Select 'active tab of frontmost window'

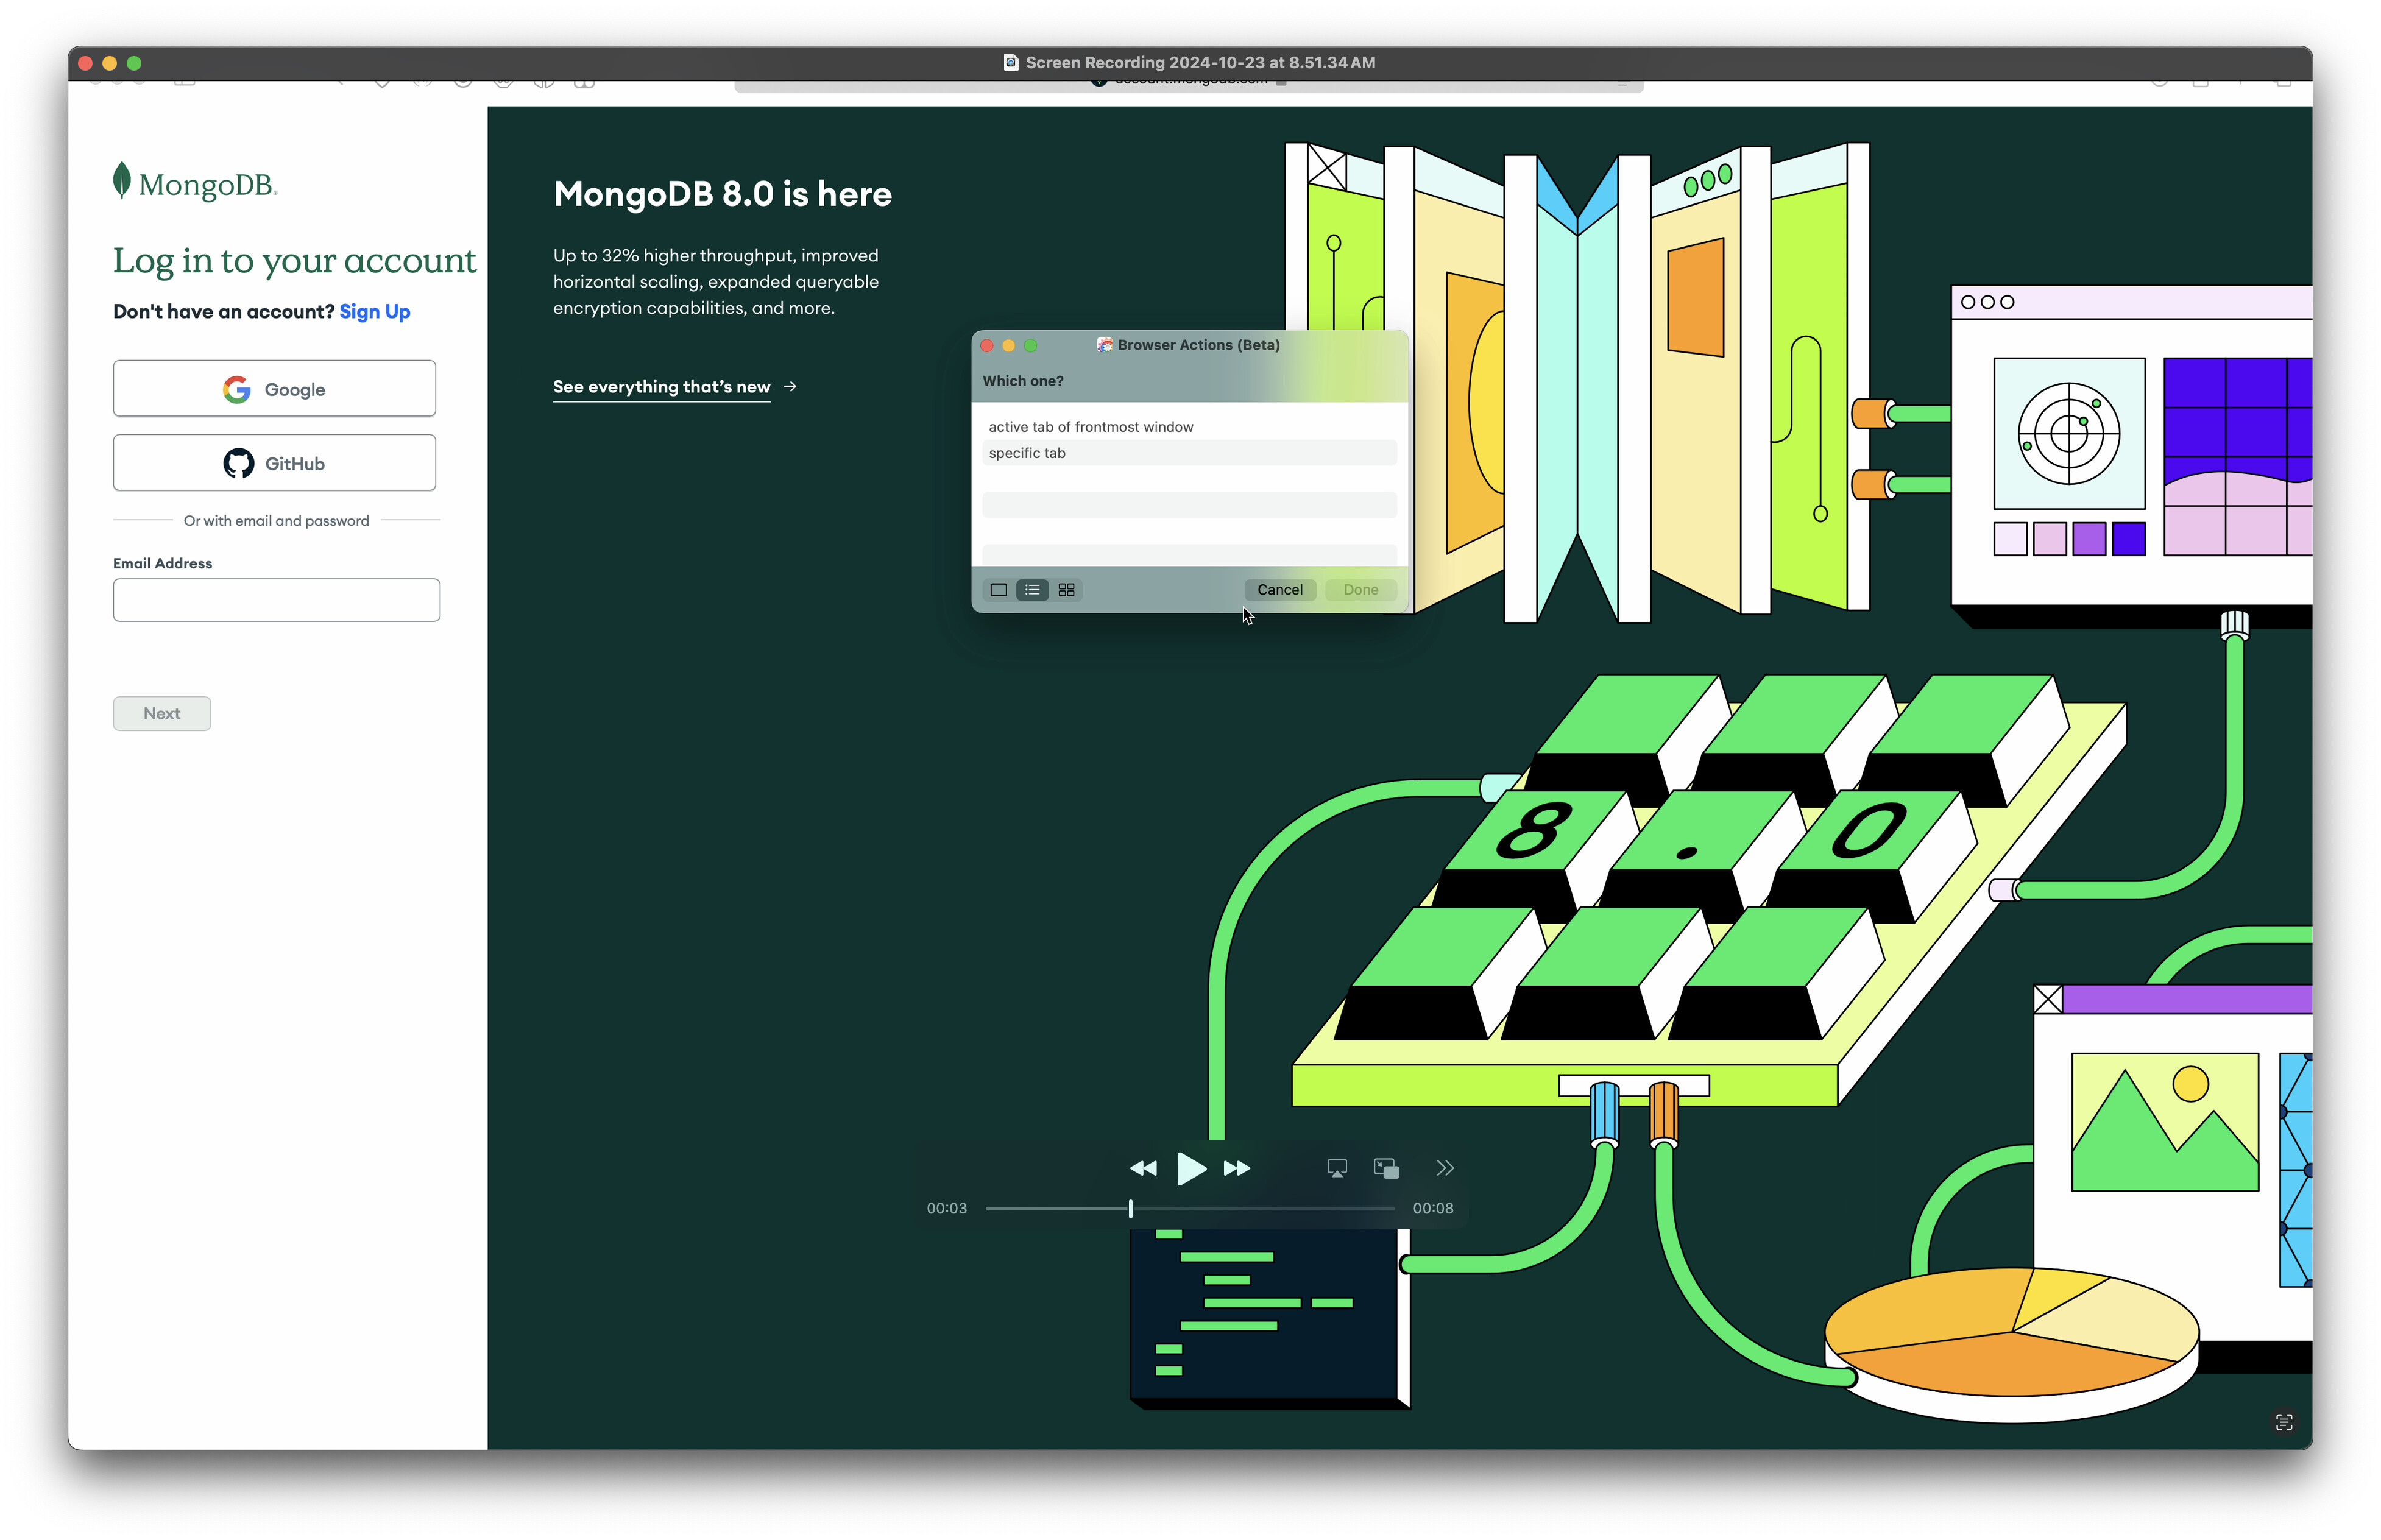pyautogui.click(x=1090, y=427)
